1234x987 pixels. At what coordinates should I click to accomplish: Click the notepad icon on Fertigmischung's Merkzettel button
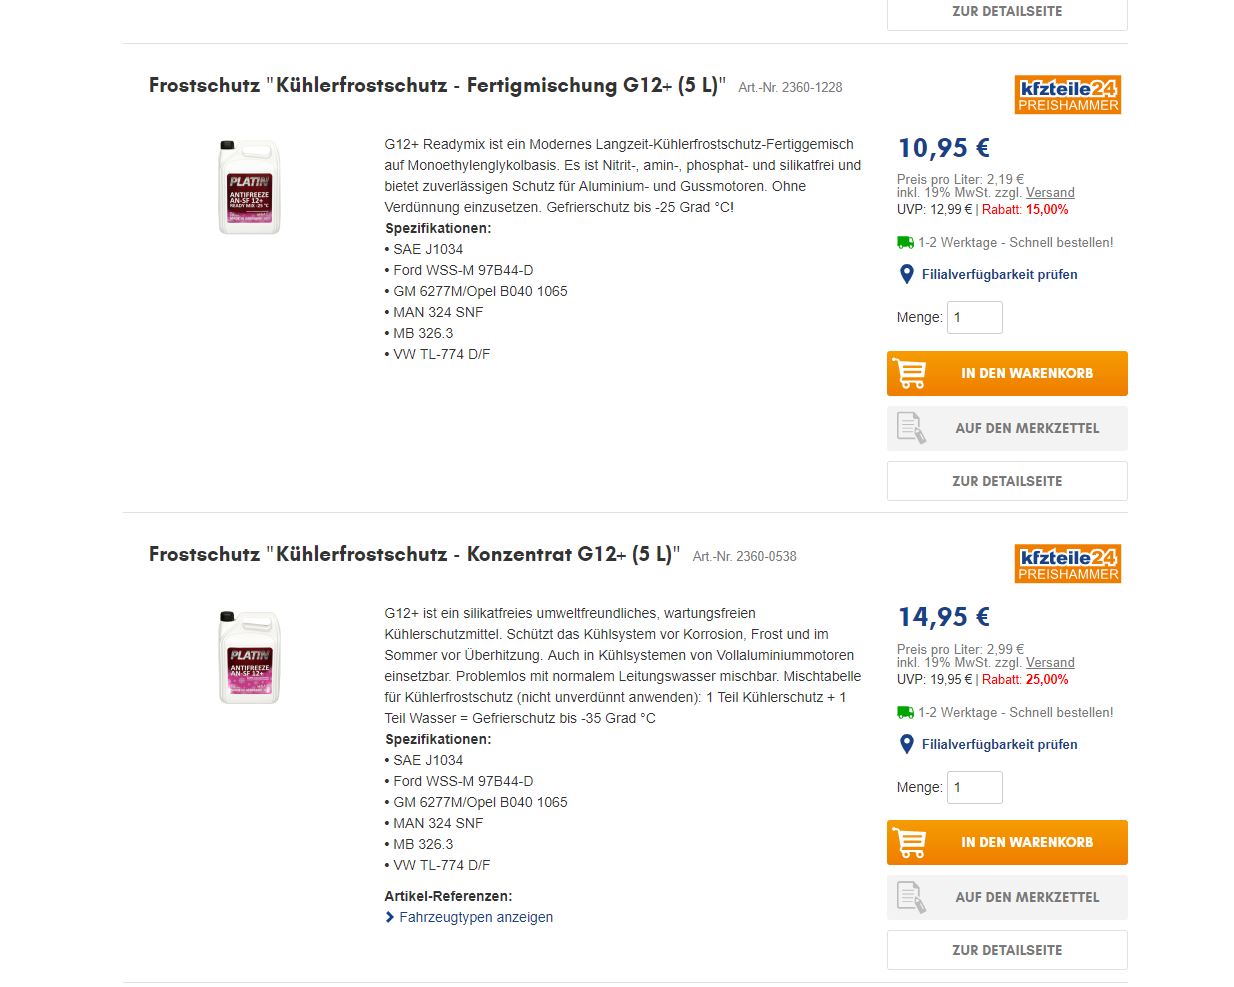pyautogui.click(x=911, y=428)
